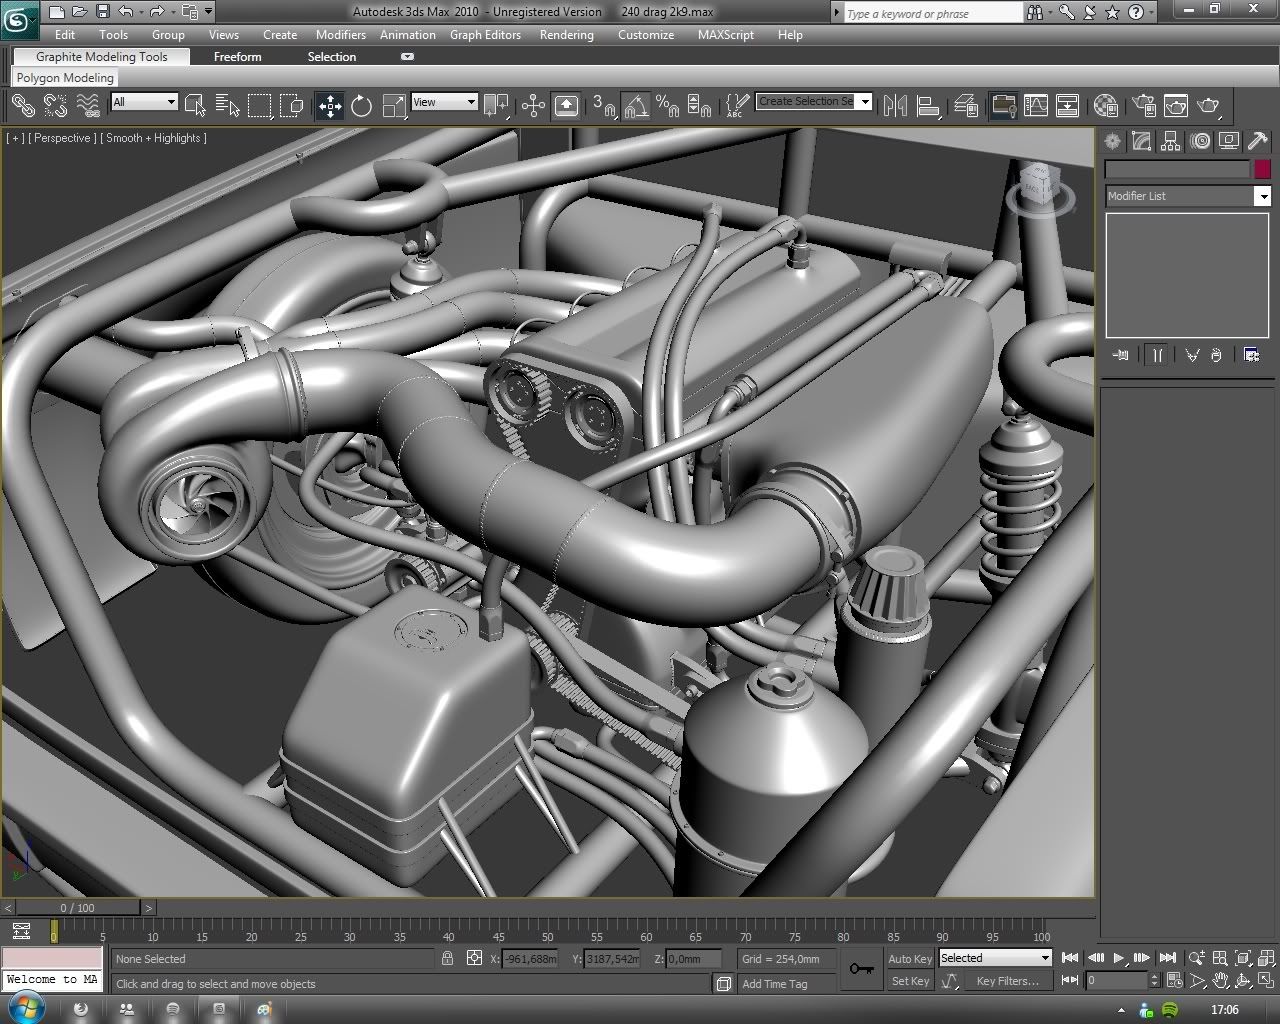Click the Select and Link chain icon

click(22, 105)
